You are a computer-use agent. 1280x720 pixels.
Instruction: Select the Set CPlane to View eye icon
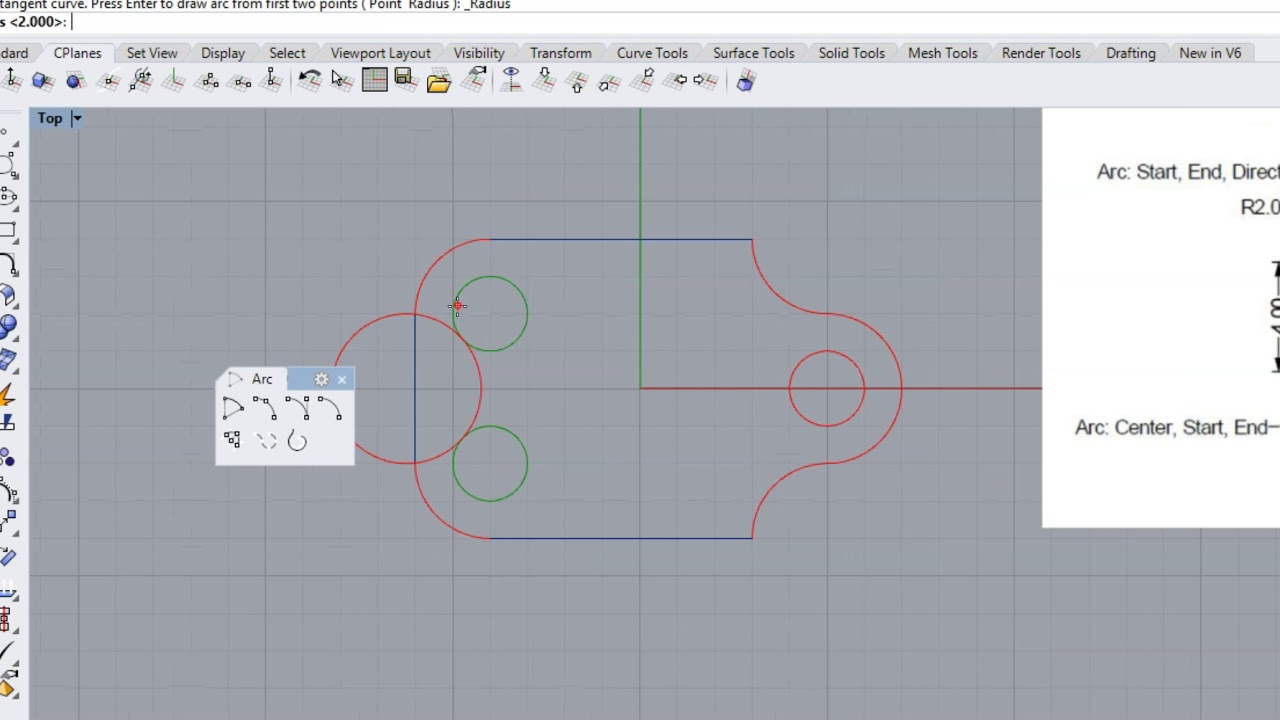[x=511, y=80]
